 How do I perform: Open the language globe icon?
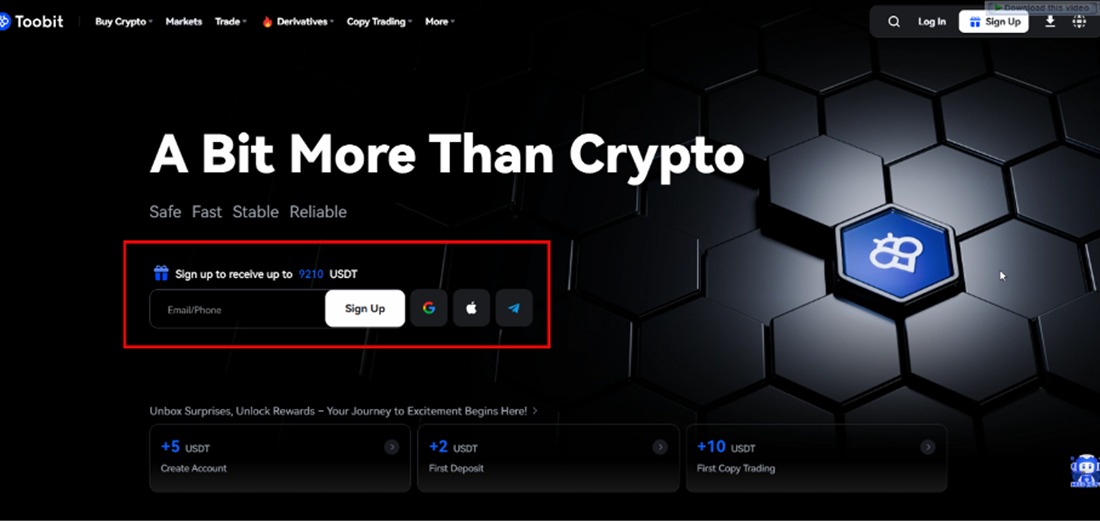[1080, 22]
